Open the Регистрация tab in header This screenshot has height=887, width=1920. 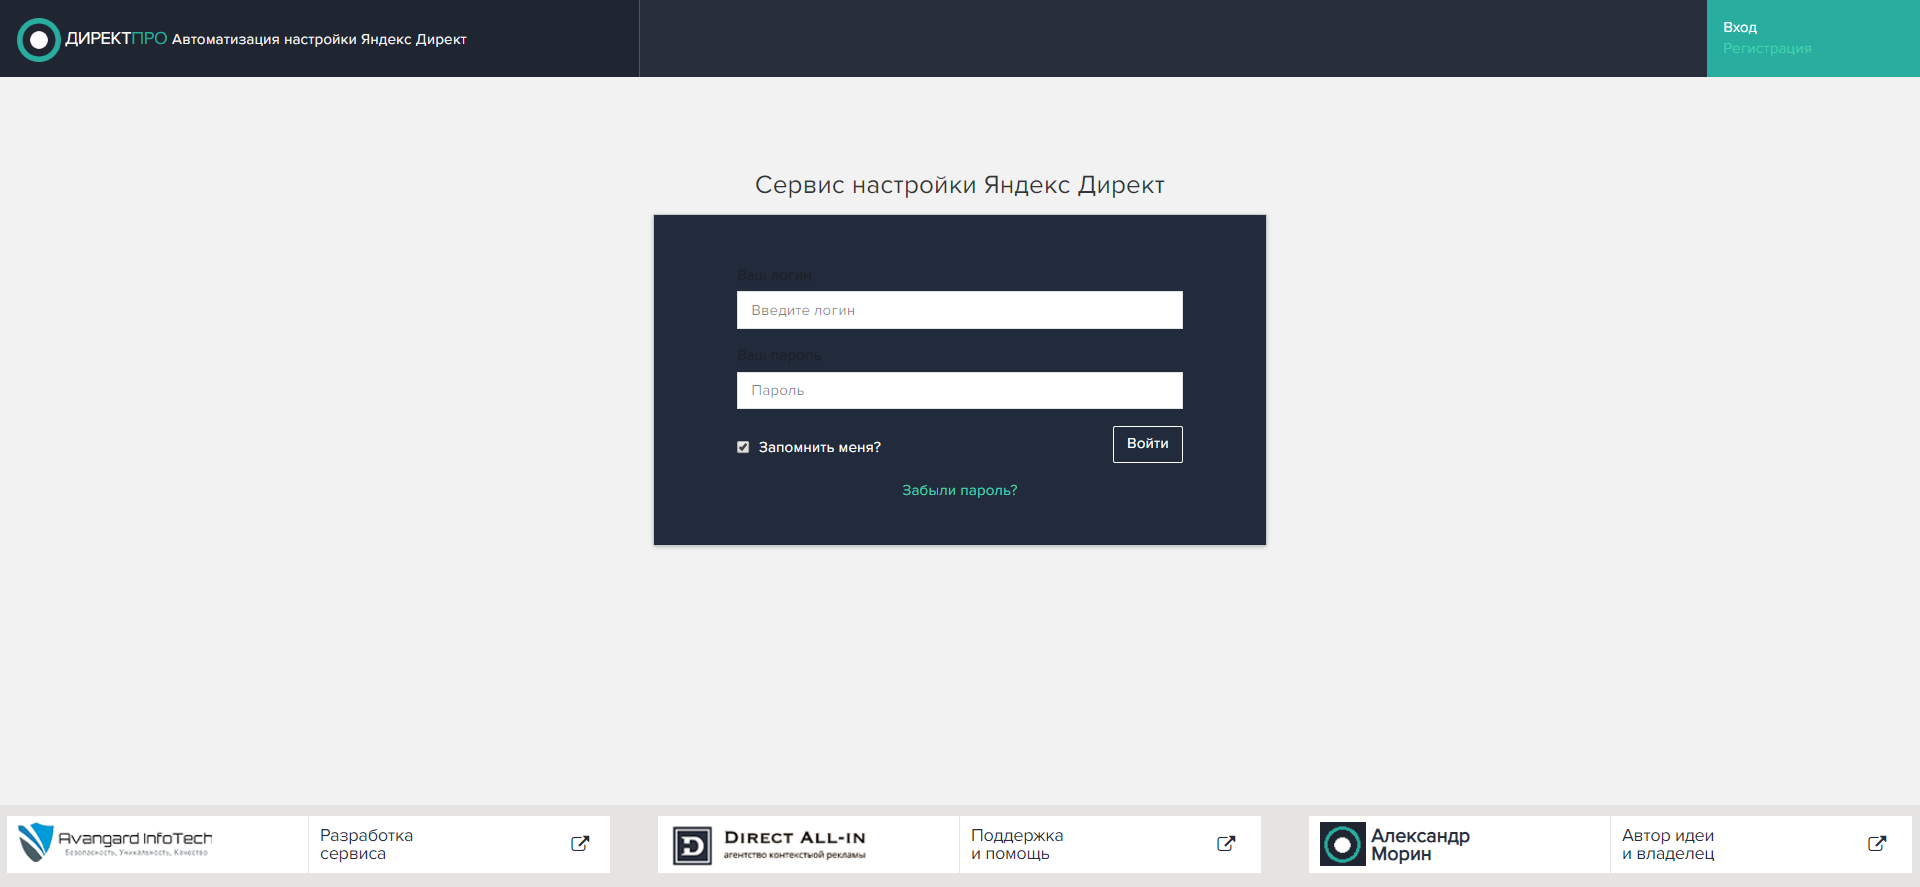[1767, 48]
